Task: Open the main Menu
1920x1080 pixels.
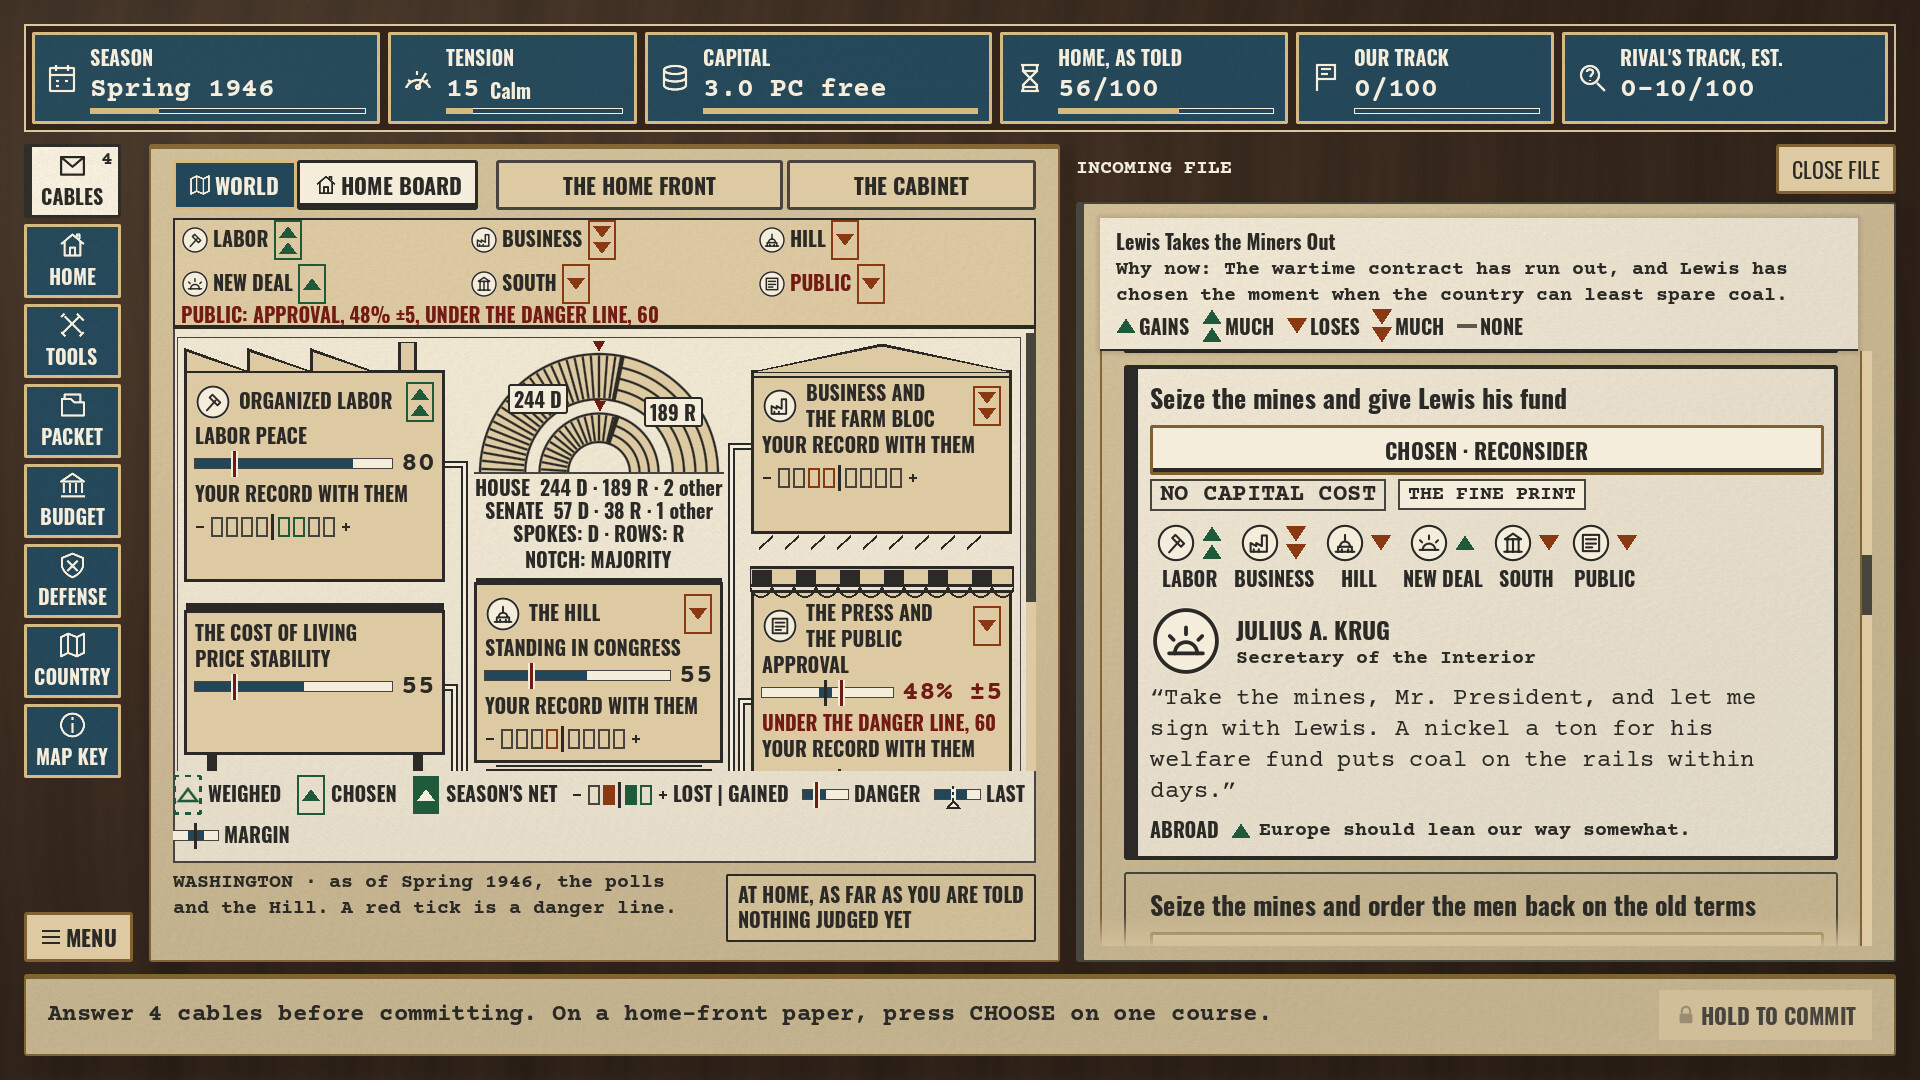Action: pos(79,938)
